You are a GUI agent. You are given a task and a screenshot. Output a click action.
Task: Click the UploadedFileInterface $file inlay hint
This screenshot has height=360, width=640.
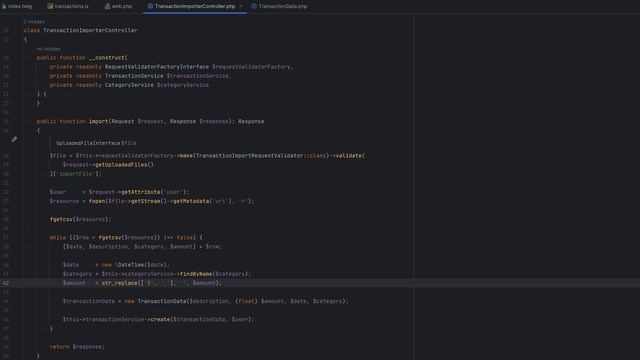(96, 143)
